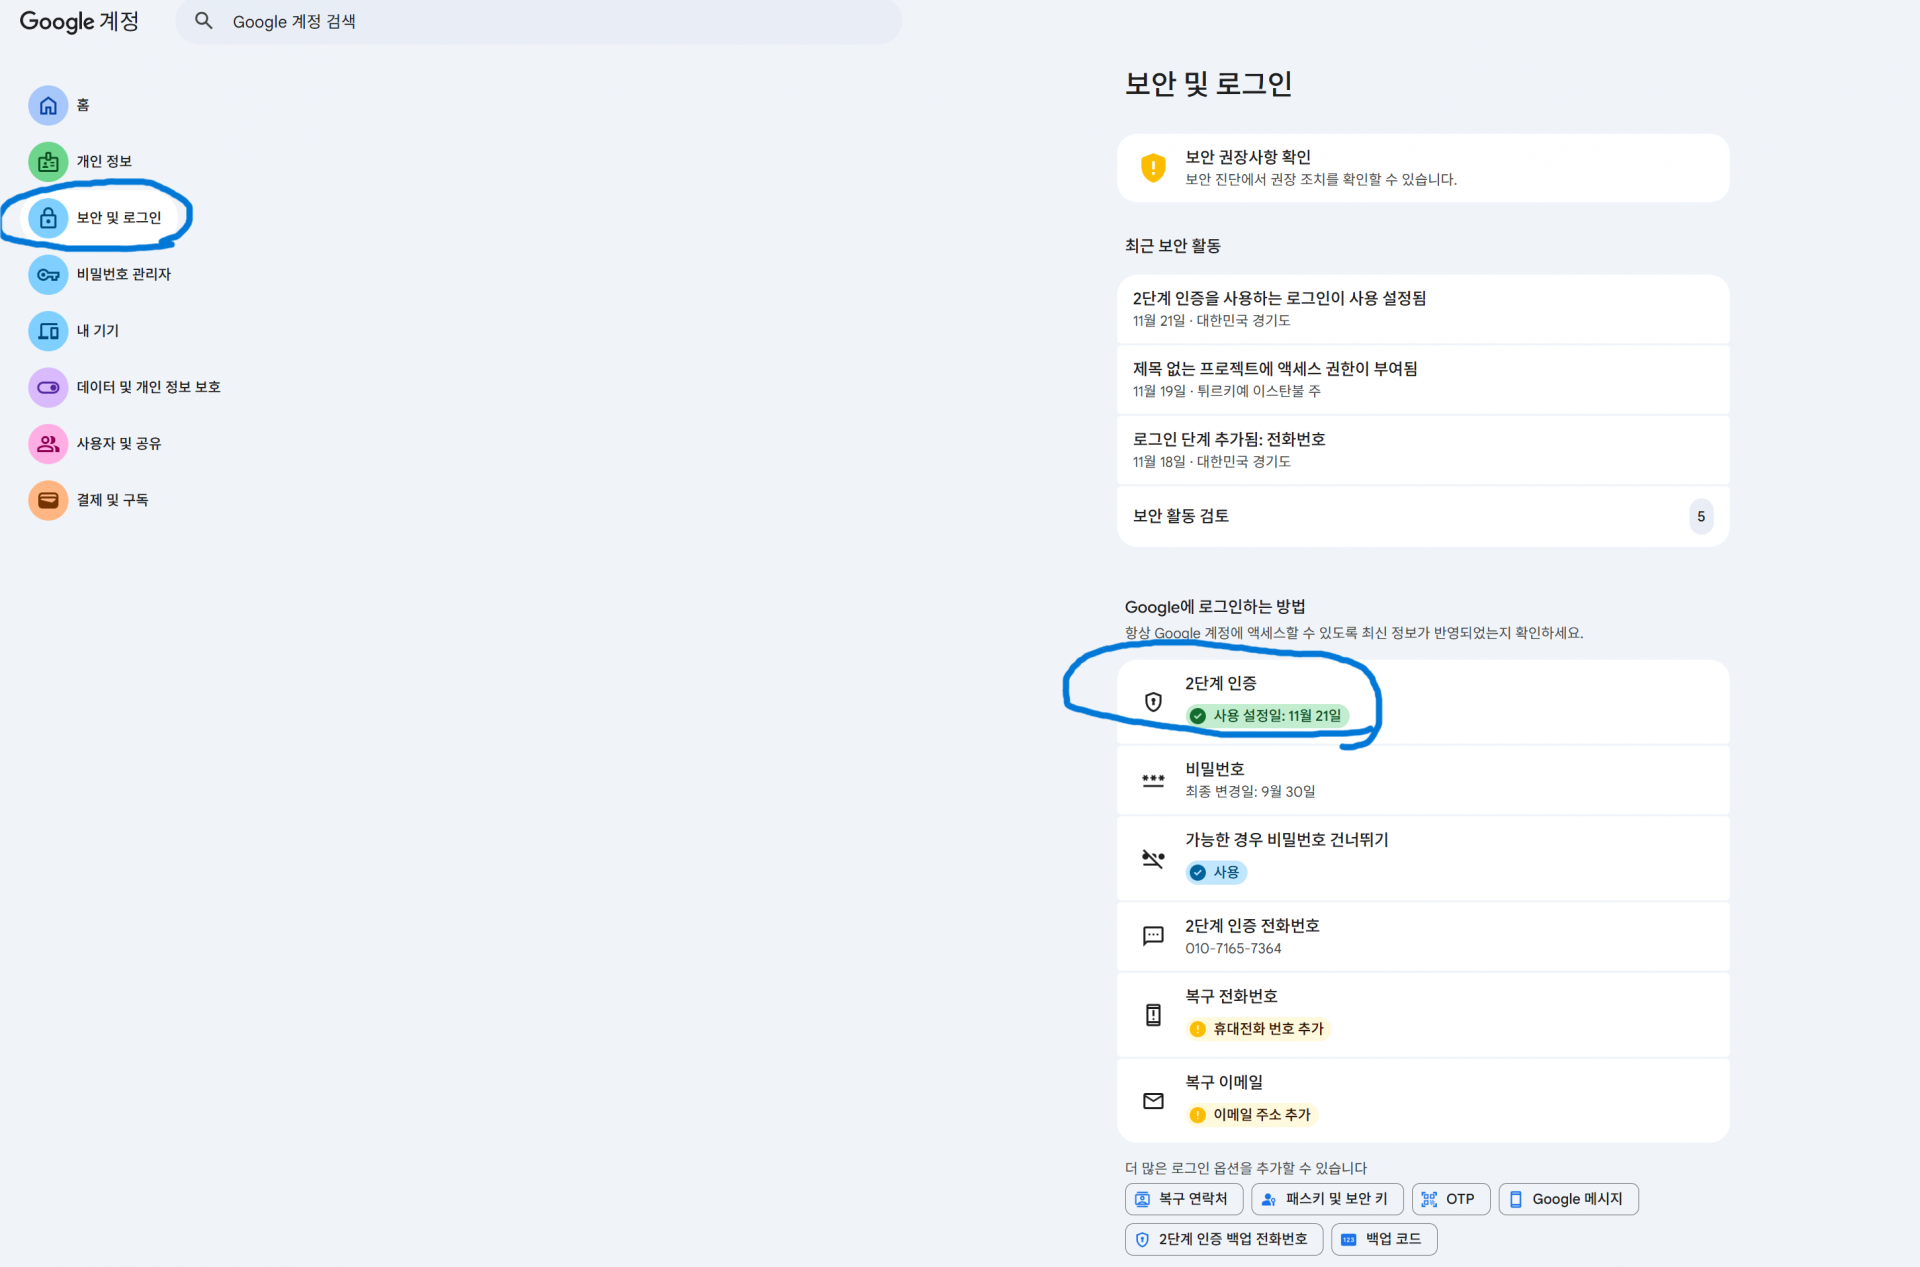1920x1267 pixels.
Task: Open the 2단계 인증 sign-in activity entry
Action: click(1423, 309)
